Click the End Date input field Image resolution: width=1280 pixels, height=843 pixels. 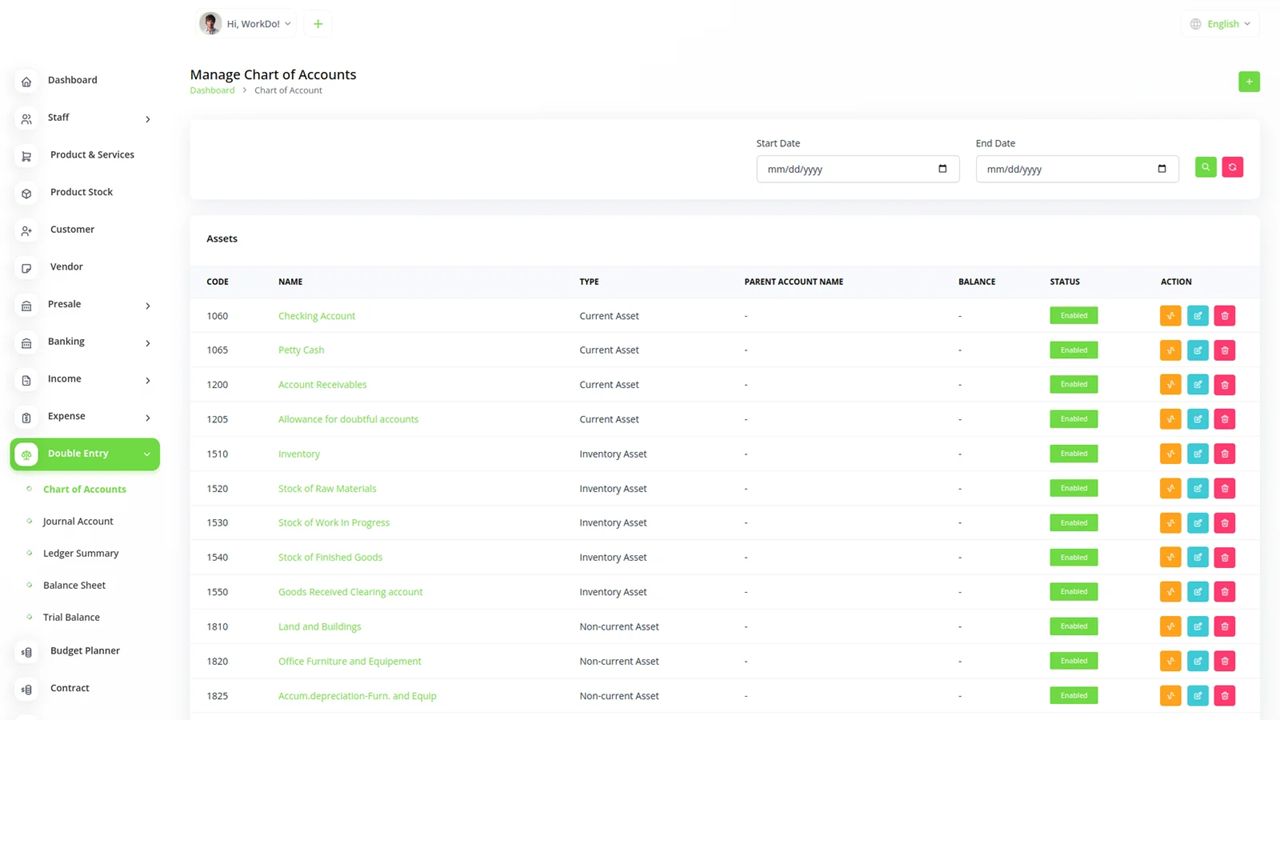1065,169
